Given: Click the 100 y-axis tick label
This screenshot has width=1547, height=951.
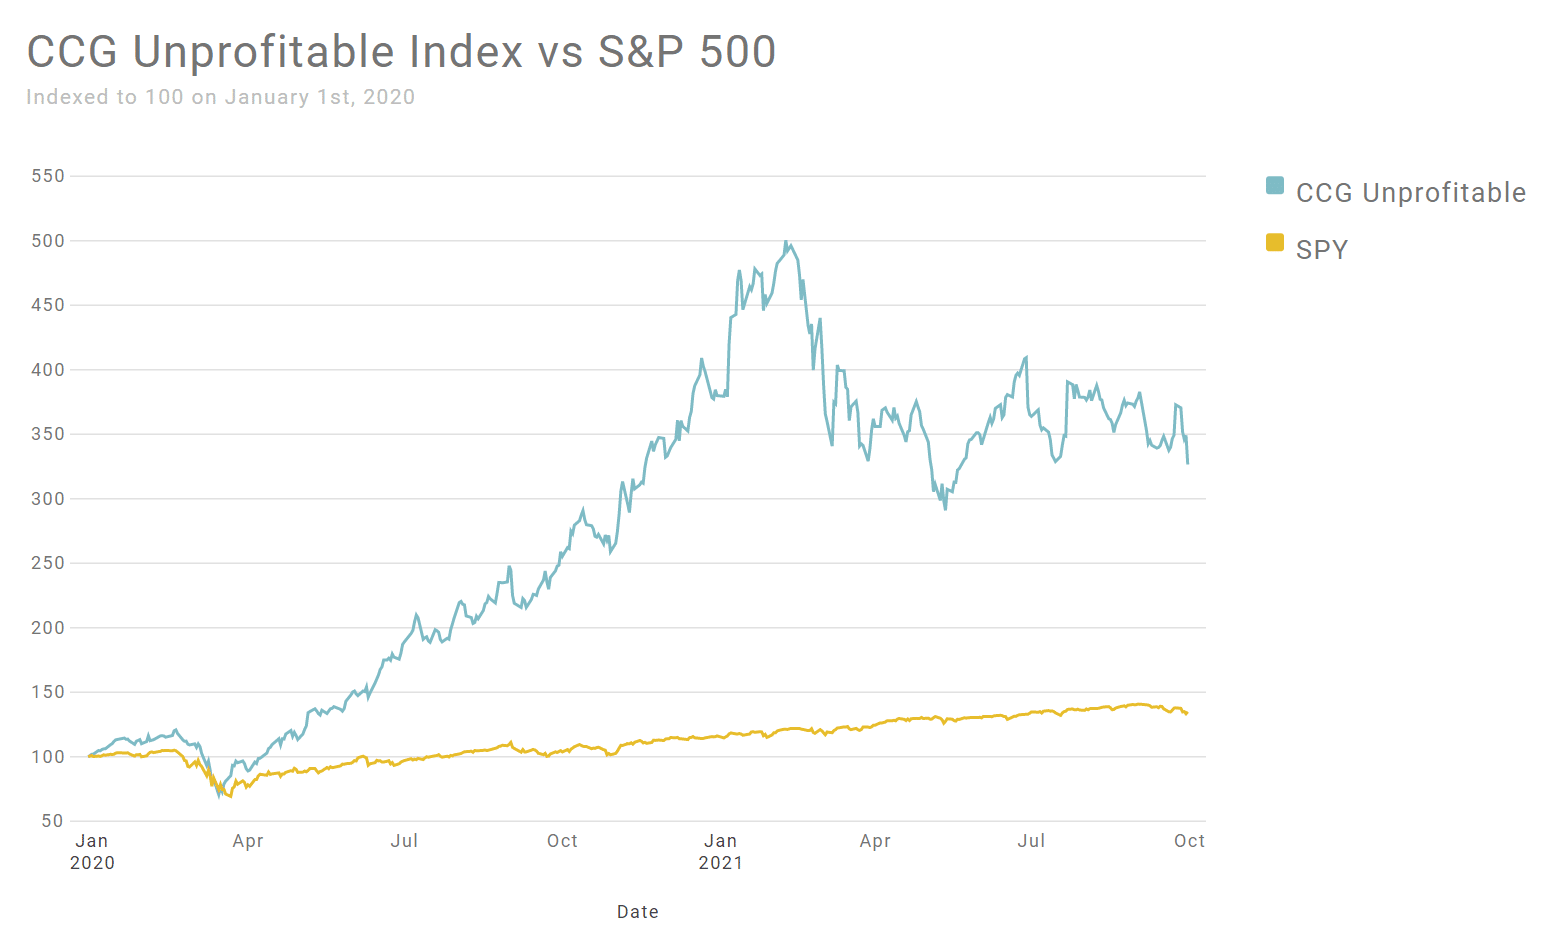Looking at the screenshot, I should coord(48,757).
